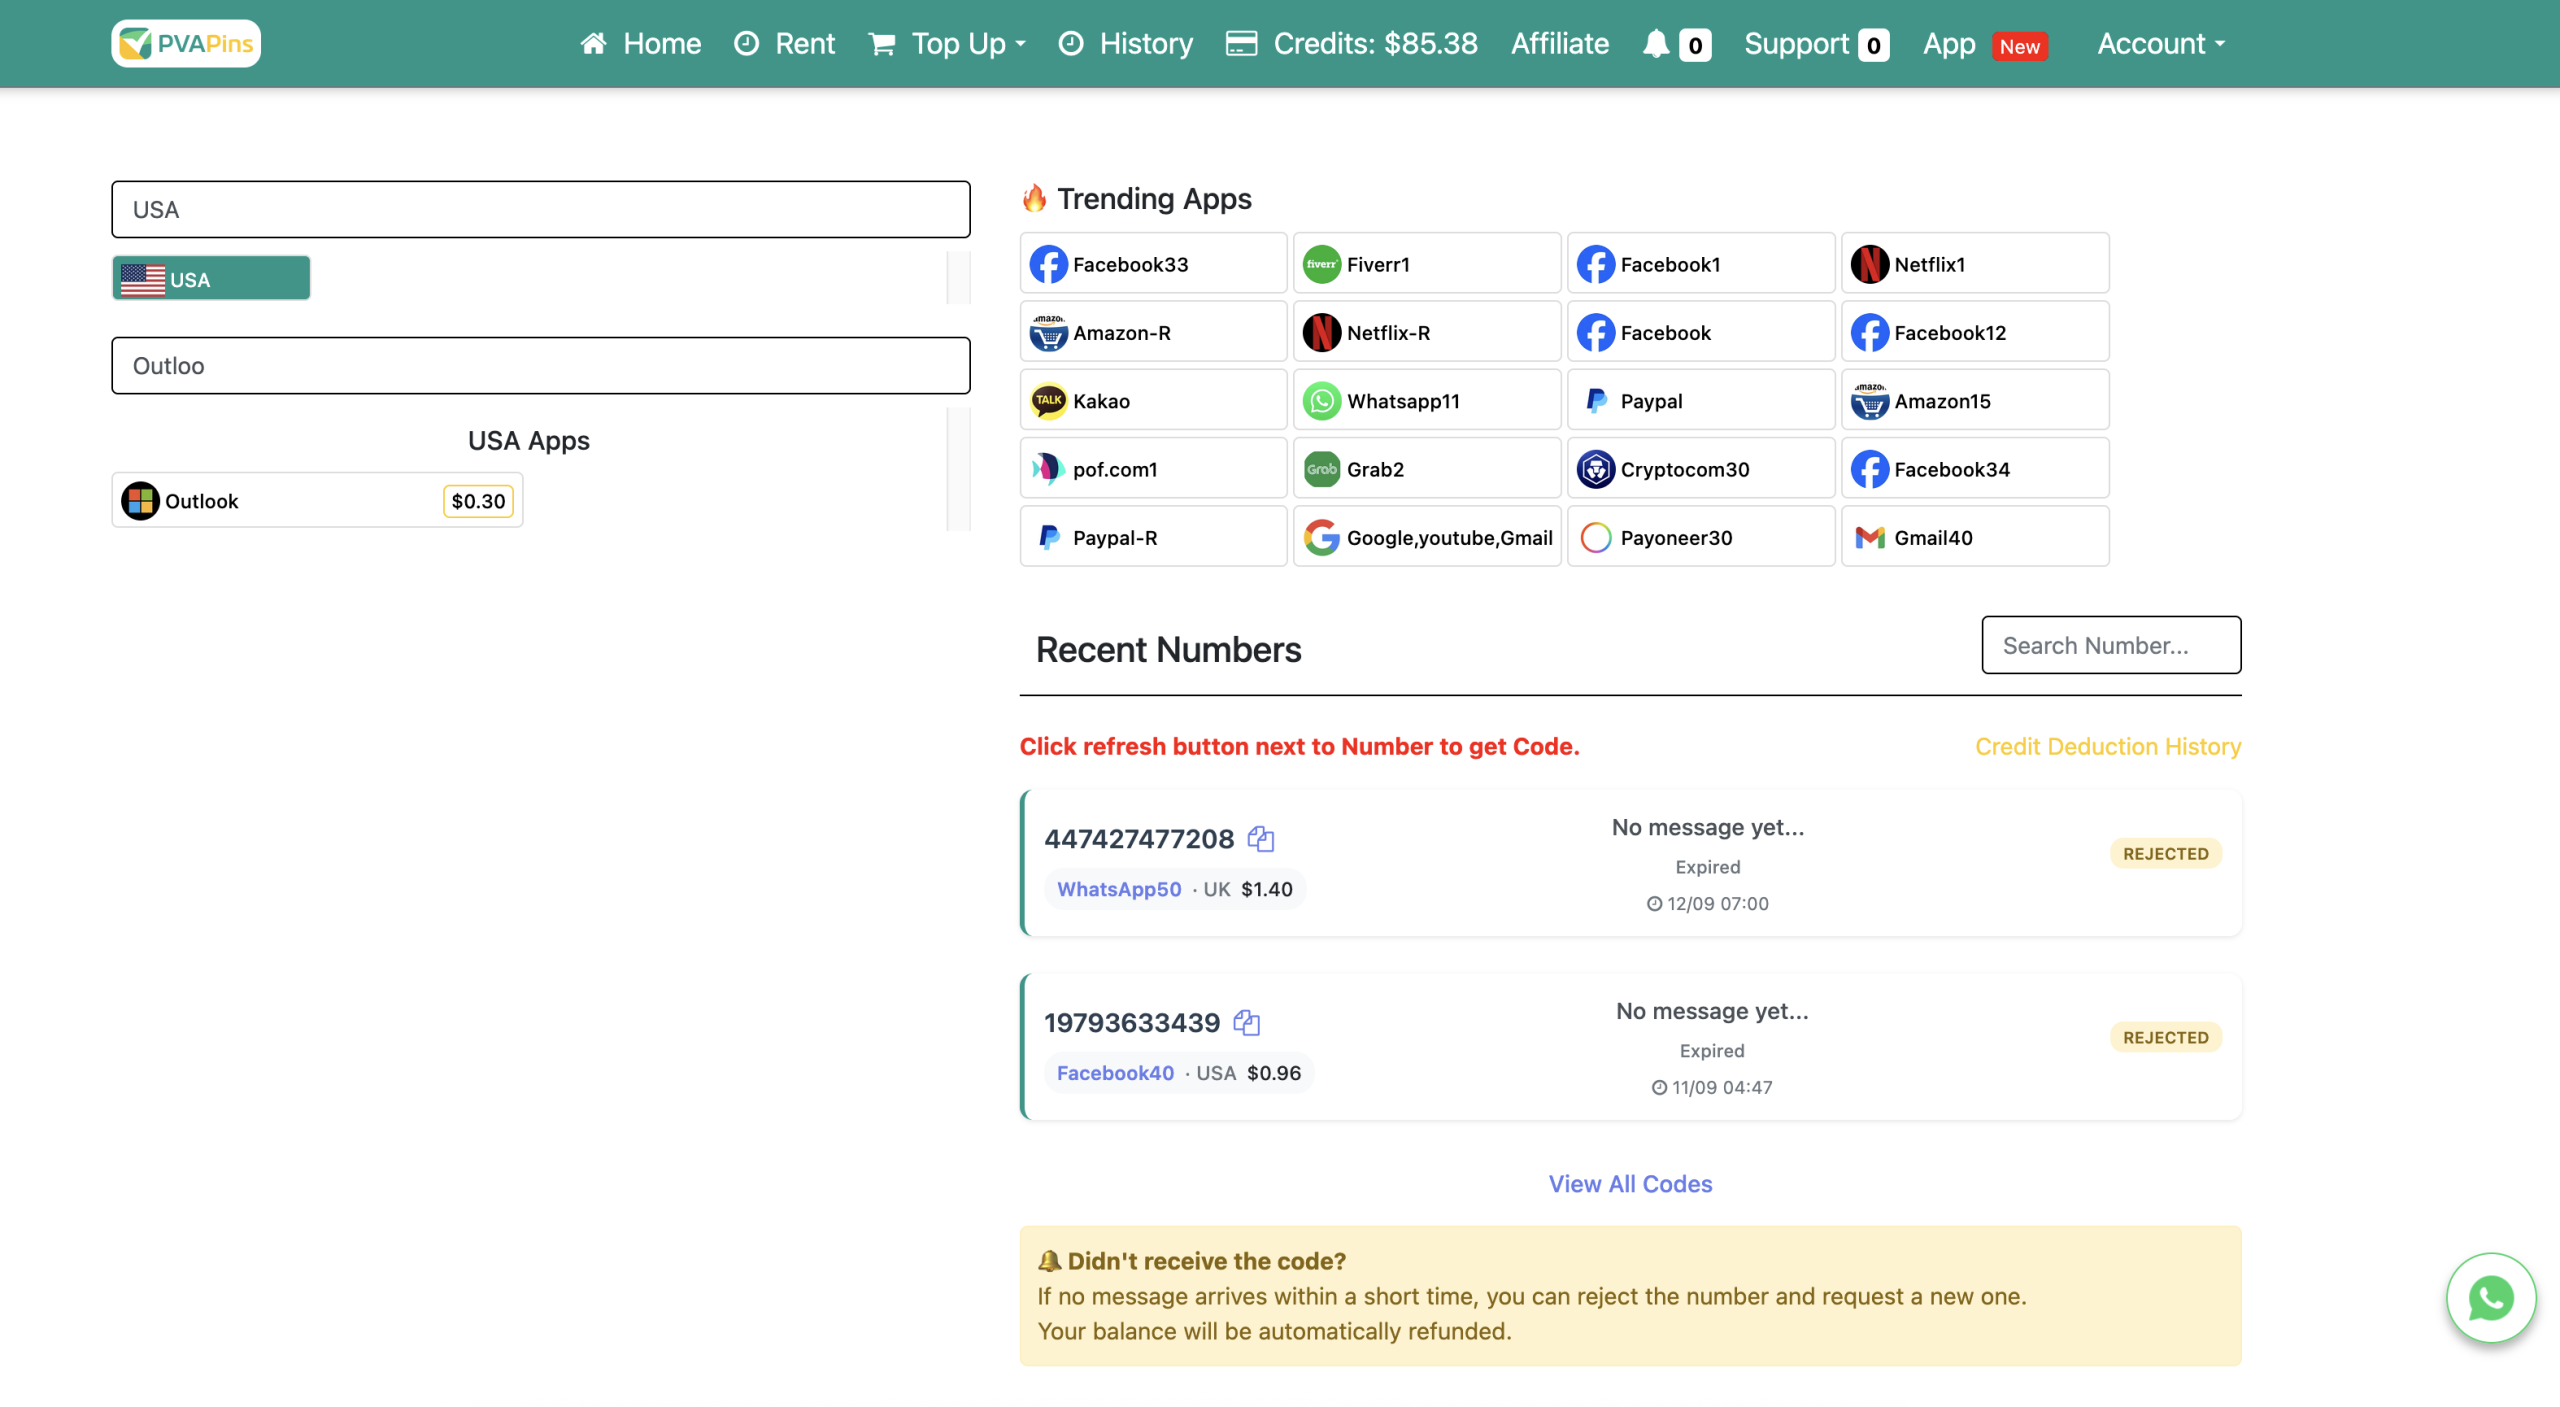Viewport: 2560px width, 1407px height.
Task: Click the WhatsApp50 service tag
Action: click(x=1119, y=888)
